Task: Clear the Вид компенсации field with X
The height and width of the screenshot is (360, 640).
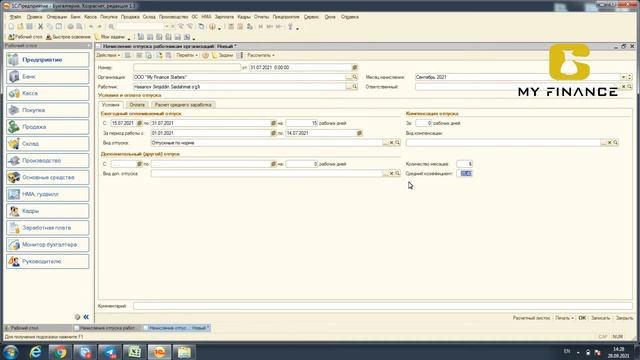Action: pos(609,143)
